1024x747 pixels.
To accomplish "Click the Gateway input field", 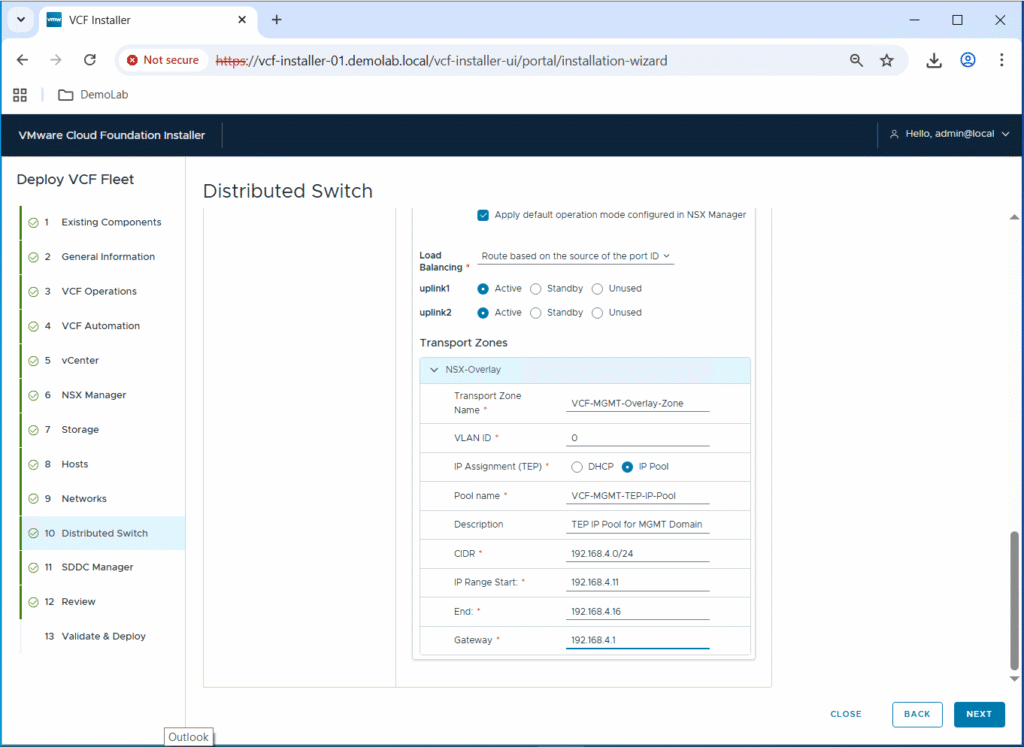I will pyautogui.click(x=637, y=640).
